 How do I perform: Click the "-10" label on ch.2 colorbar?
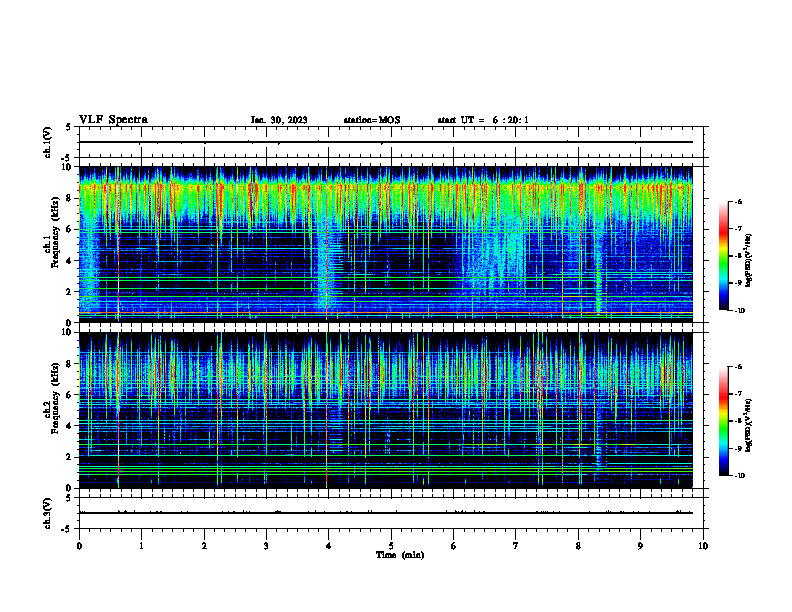click(x=739, y=475)
